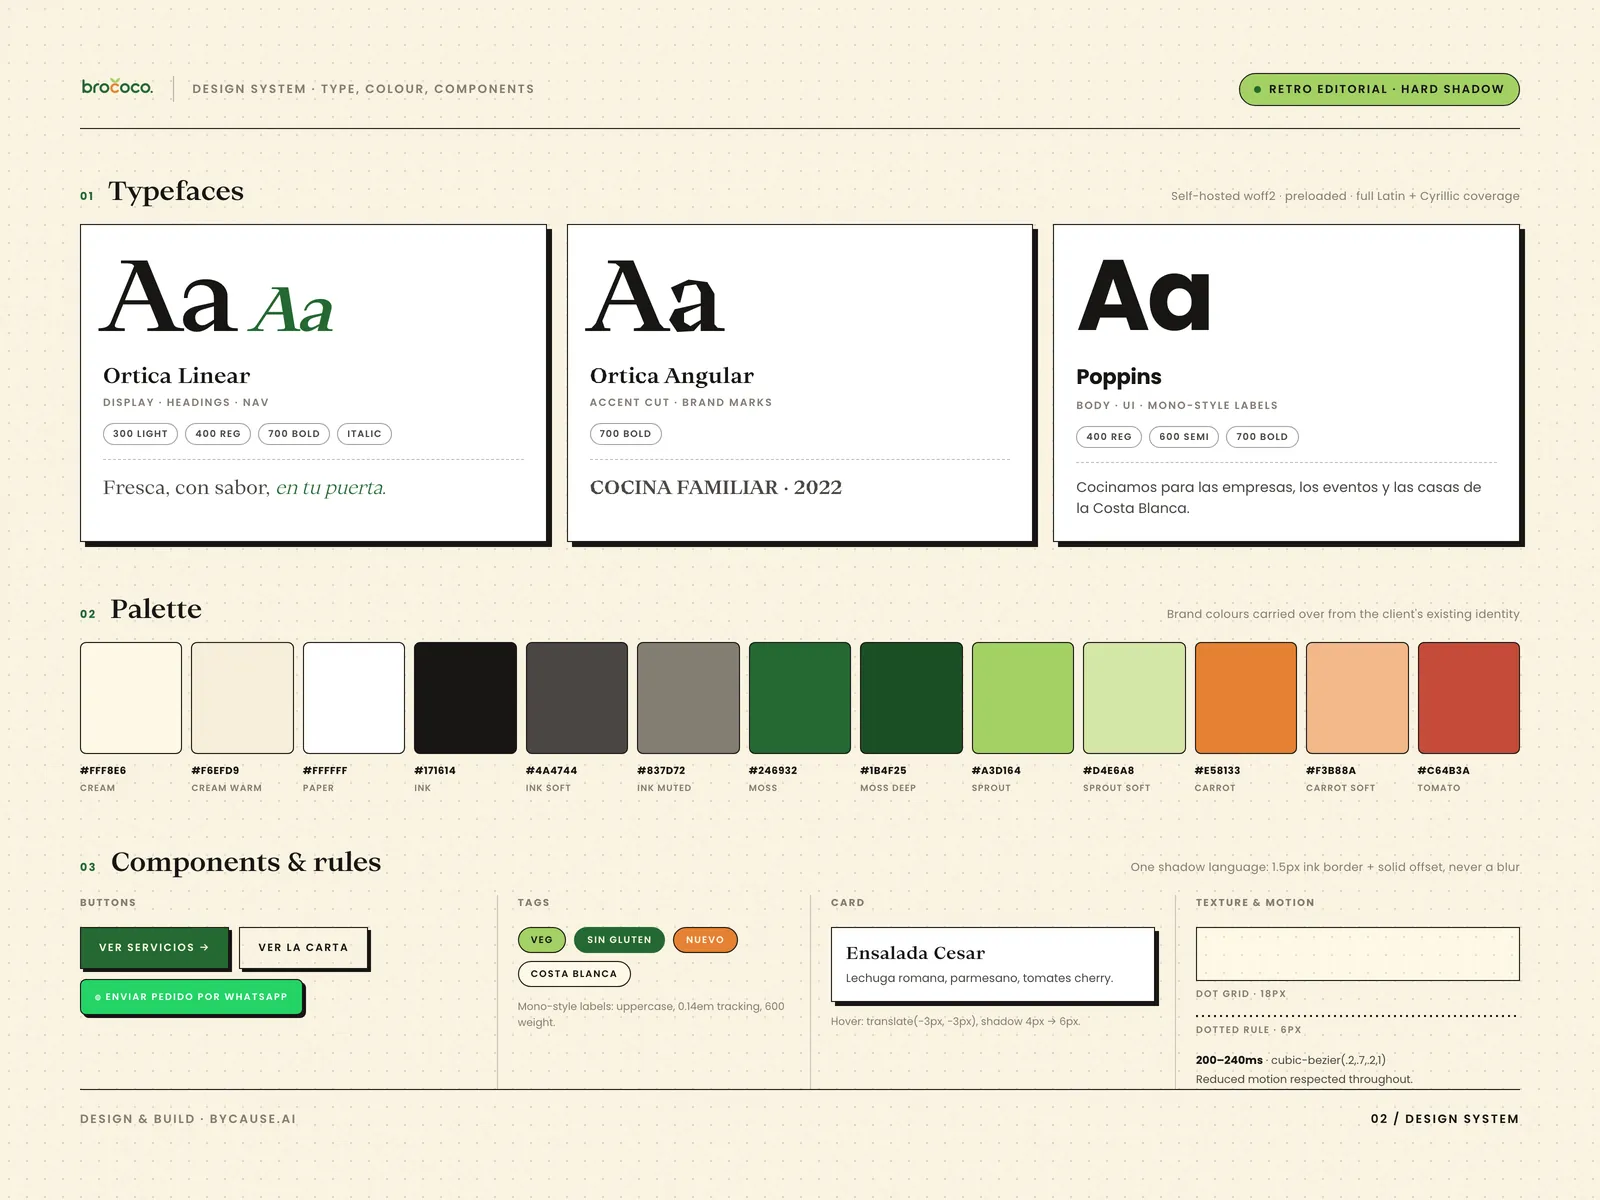1600x1200 pixels.
Task: Click 'Brand colours carried over' note
Action: click(x=1343, y=614)
